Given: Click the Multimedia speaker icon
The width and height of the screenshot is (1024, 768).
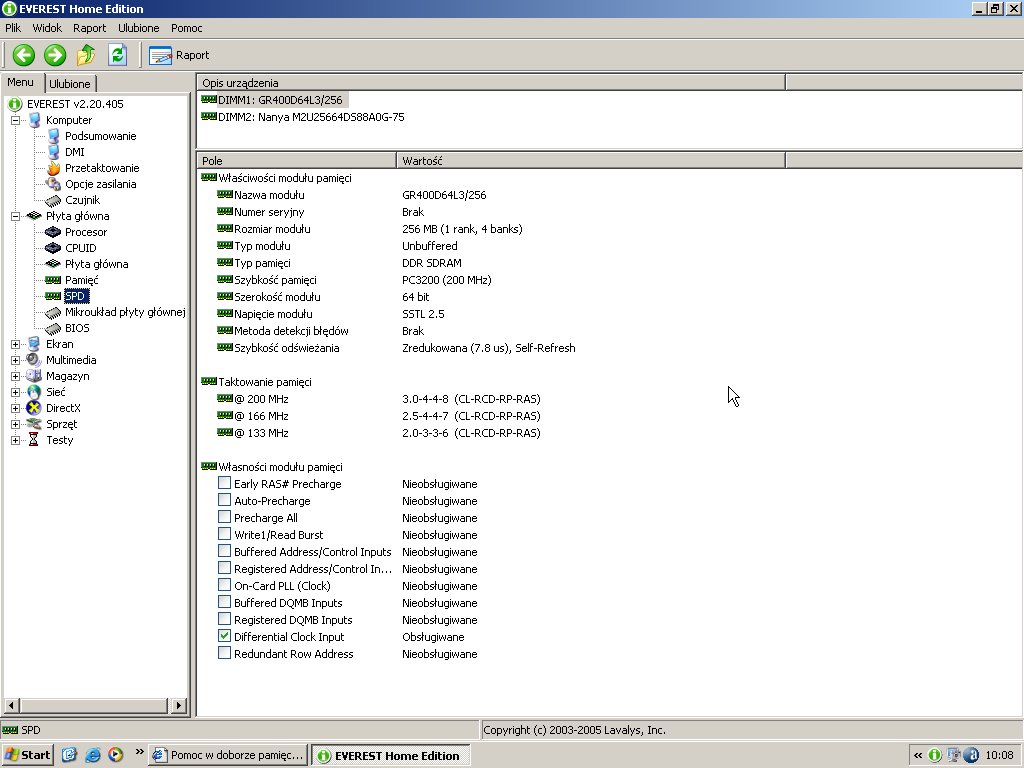Looking at the screenshot, I should pyautogui.click(x=34, y=360).
